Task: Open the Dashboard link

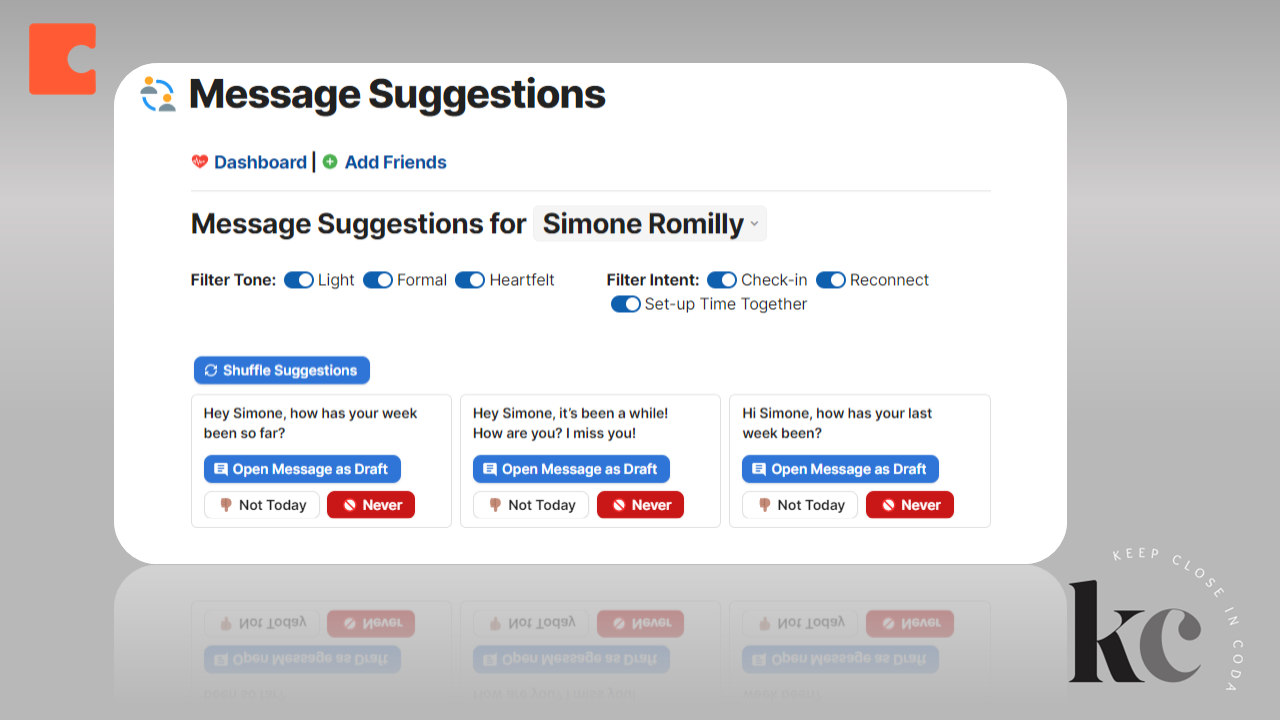Action: point(260,162)
